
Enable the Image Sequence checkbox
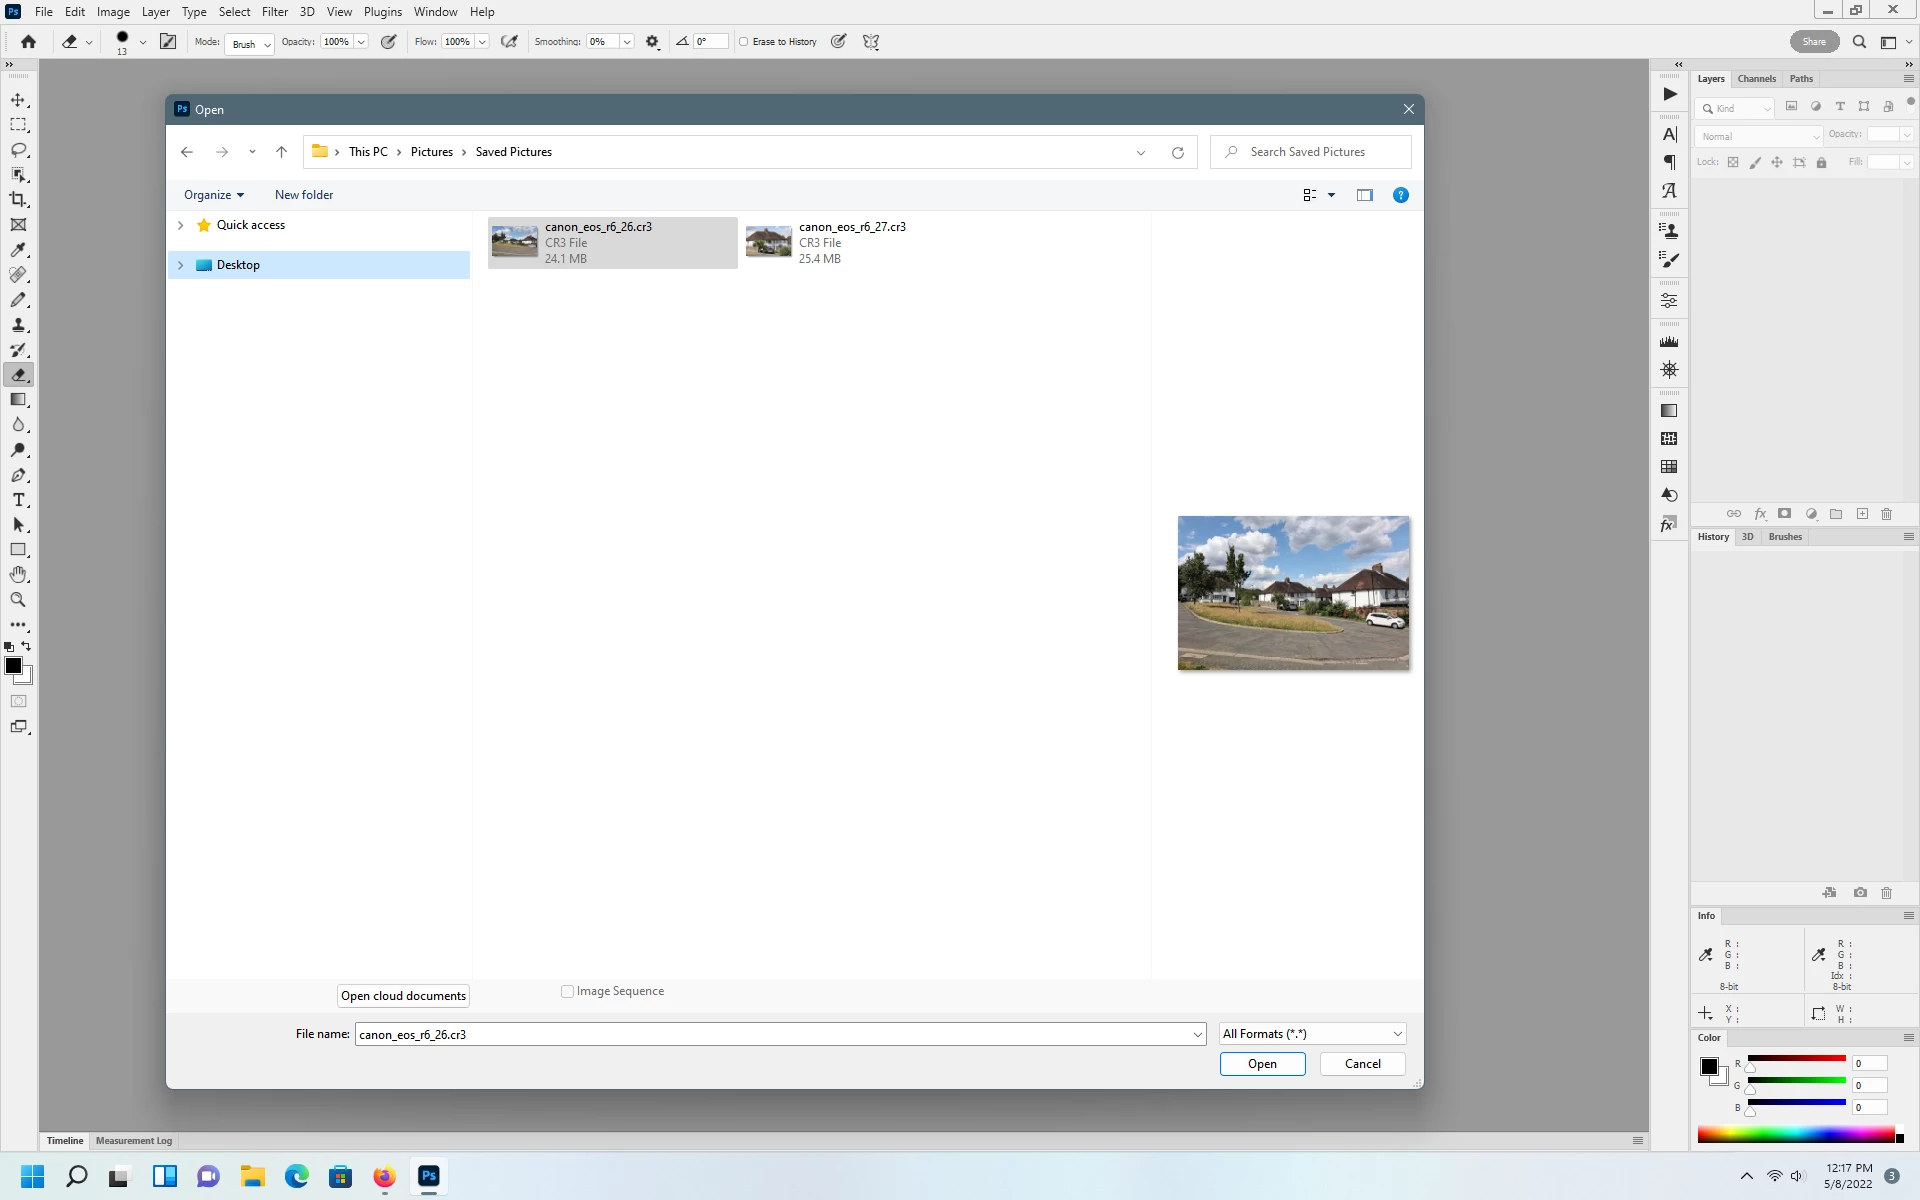[567, 991]
